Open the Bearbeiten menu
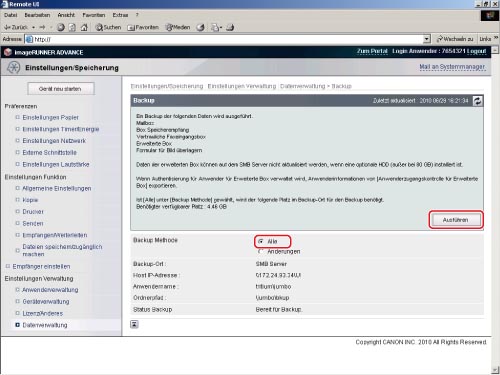Image resolution: width=500 pixels, height=375 pixels. (x=37, y=15)
